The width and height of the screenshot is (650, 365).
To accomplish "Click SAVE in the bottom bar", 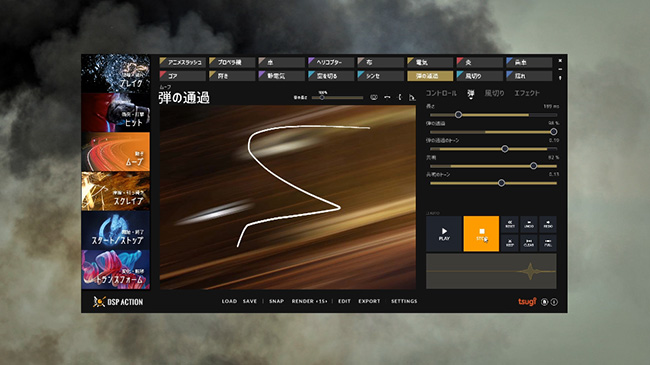I will 250,301.
